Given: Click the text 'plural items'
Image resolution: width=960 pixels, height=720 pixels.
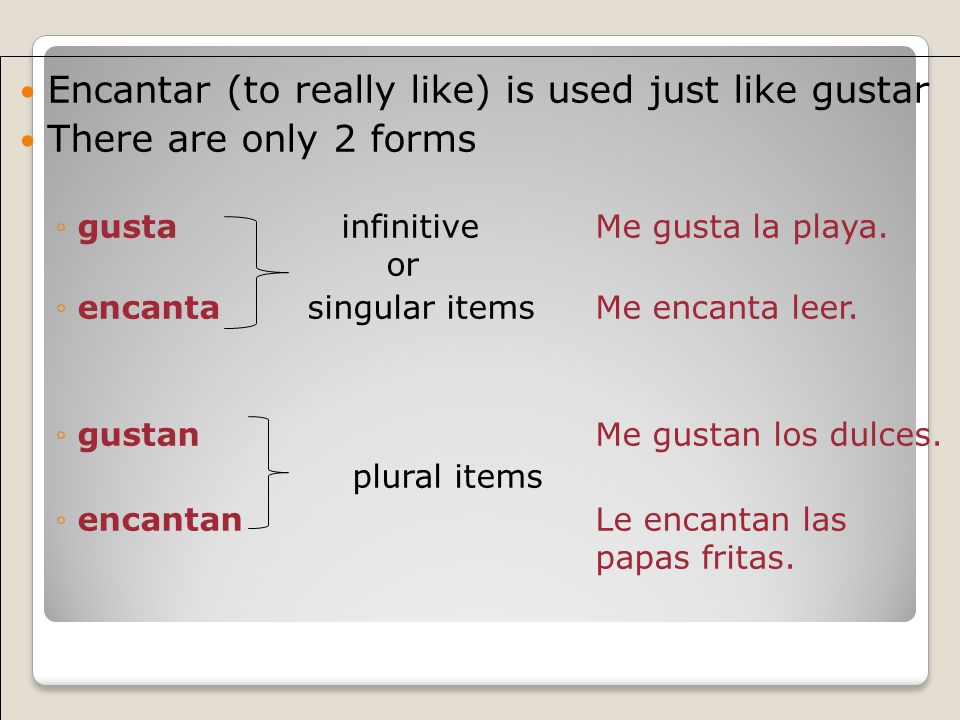Looking at the screenshot, I should coord(448,477).
